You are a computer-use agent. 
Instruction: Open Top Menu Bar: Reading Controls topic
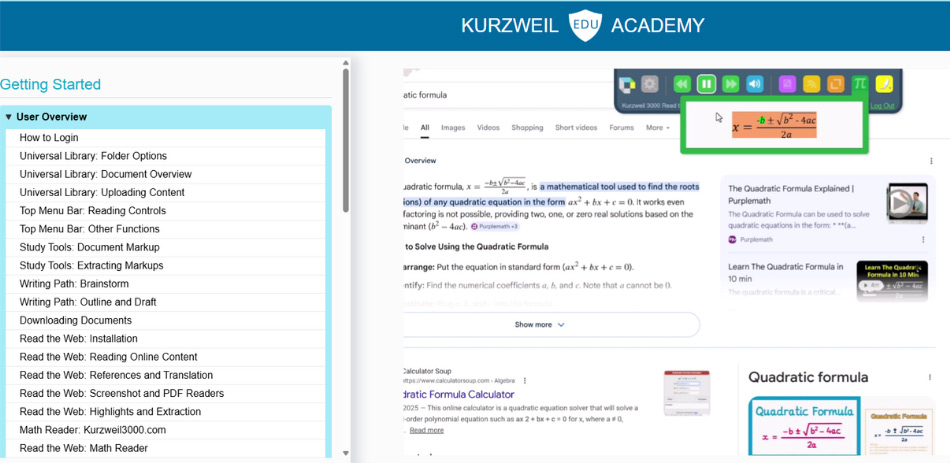(x=165, y=211)
